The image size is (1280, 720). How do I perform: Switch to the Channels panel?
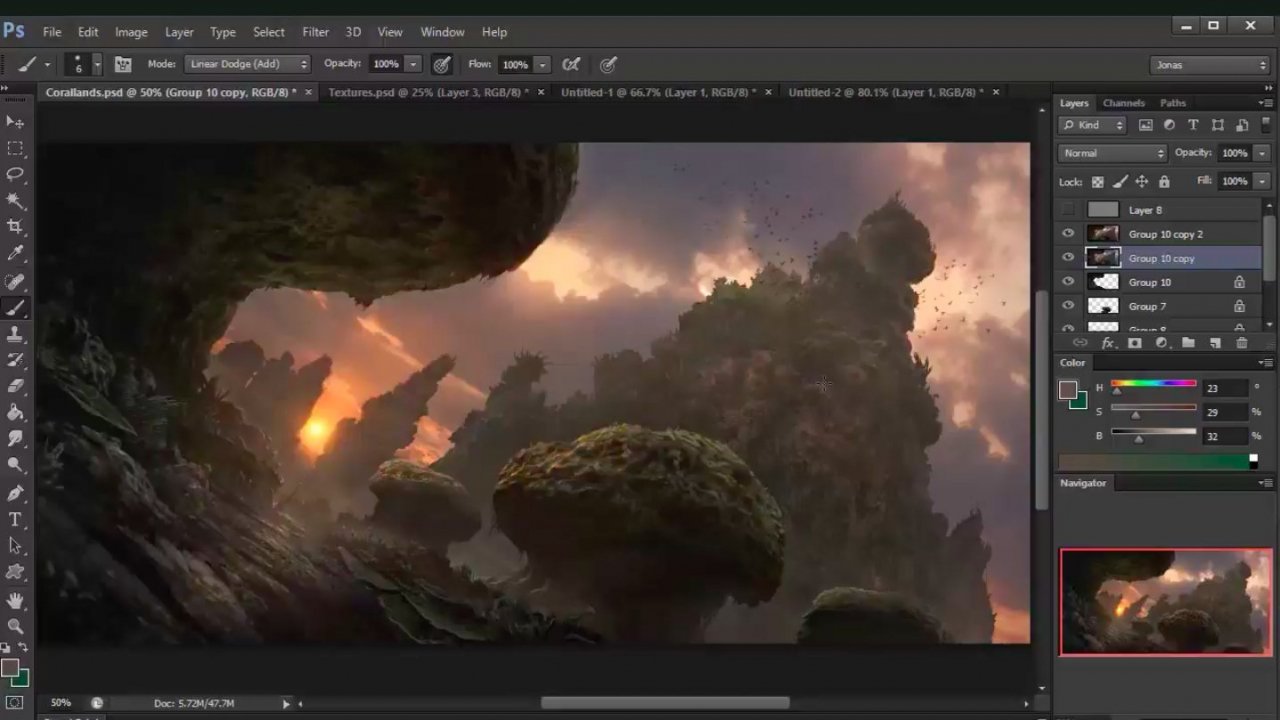[1123, 102]
